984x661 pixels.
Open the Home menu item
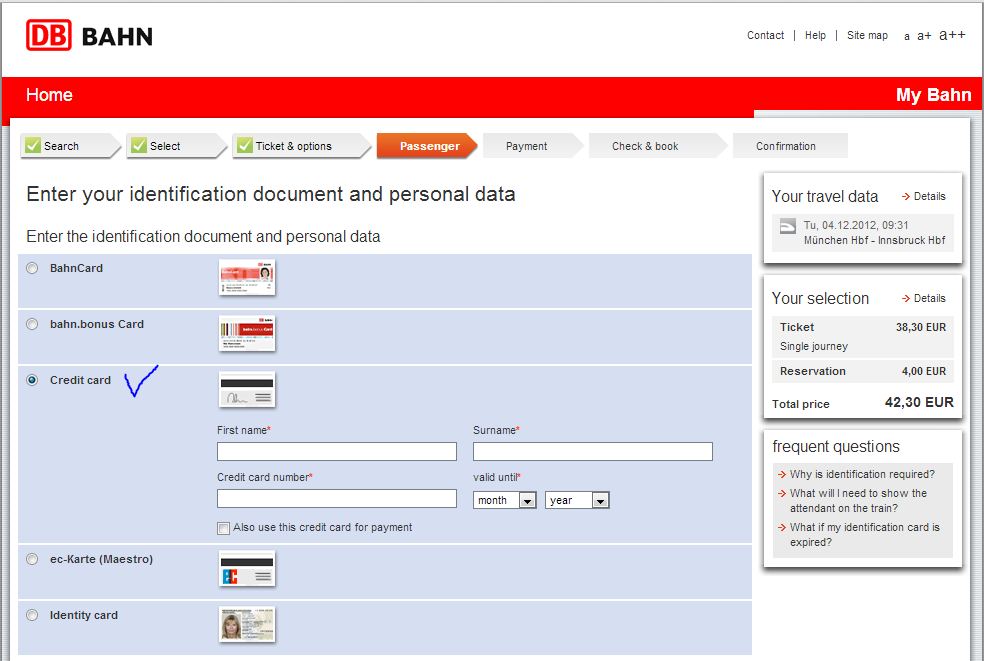(49, 95)
